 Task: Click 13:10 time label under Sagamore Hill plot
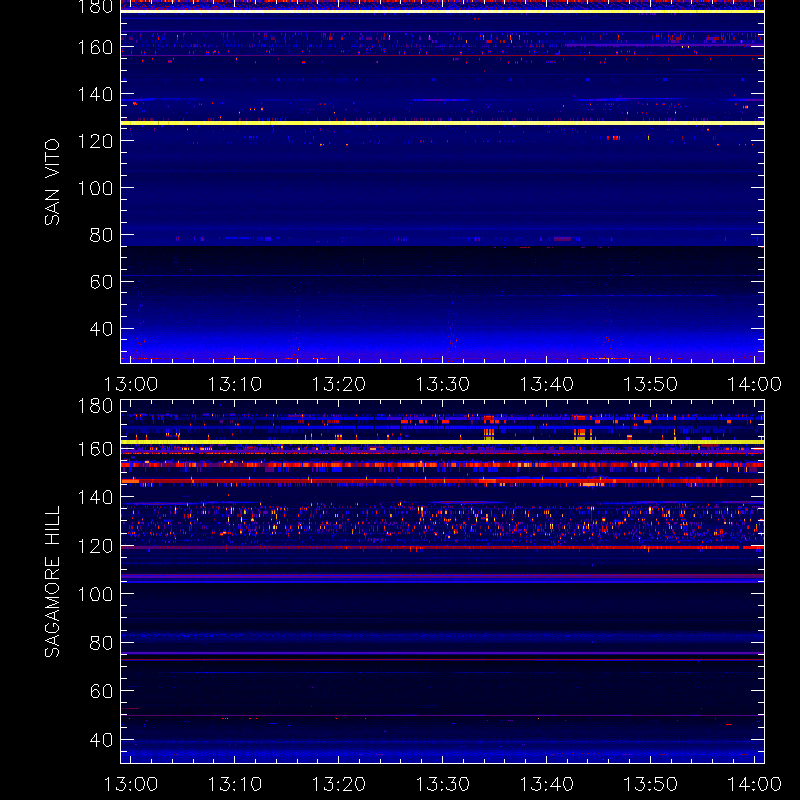pos(235,784)
